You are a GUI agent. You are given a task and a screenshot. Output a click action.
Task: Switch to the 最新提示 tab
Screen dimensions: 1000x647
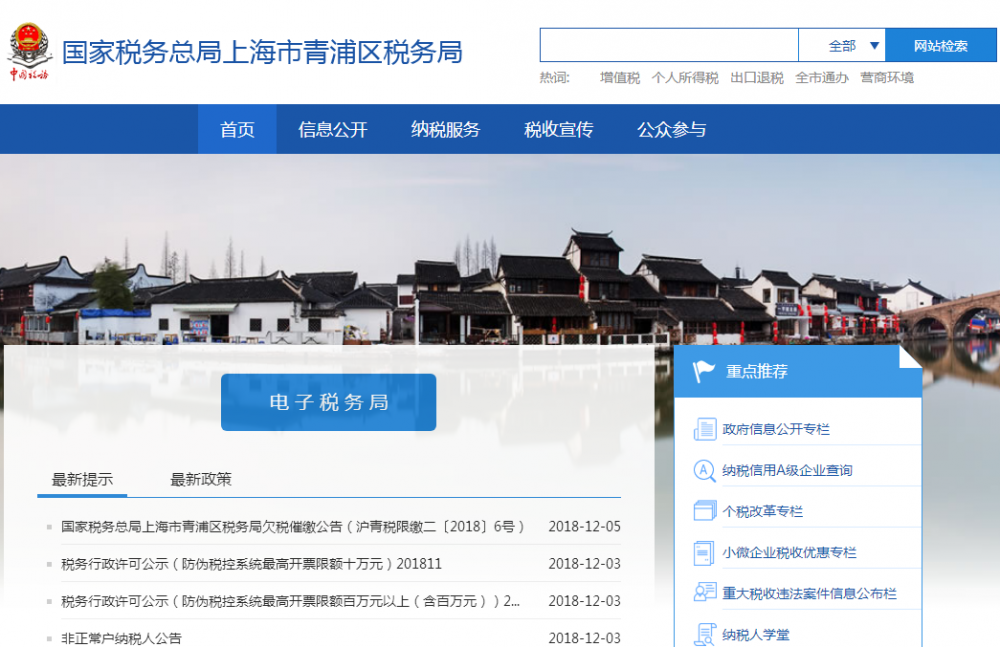(x=82, y=479)
